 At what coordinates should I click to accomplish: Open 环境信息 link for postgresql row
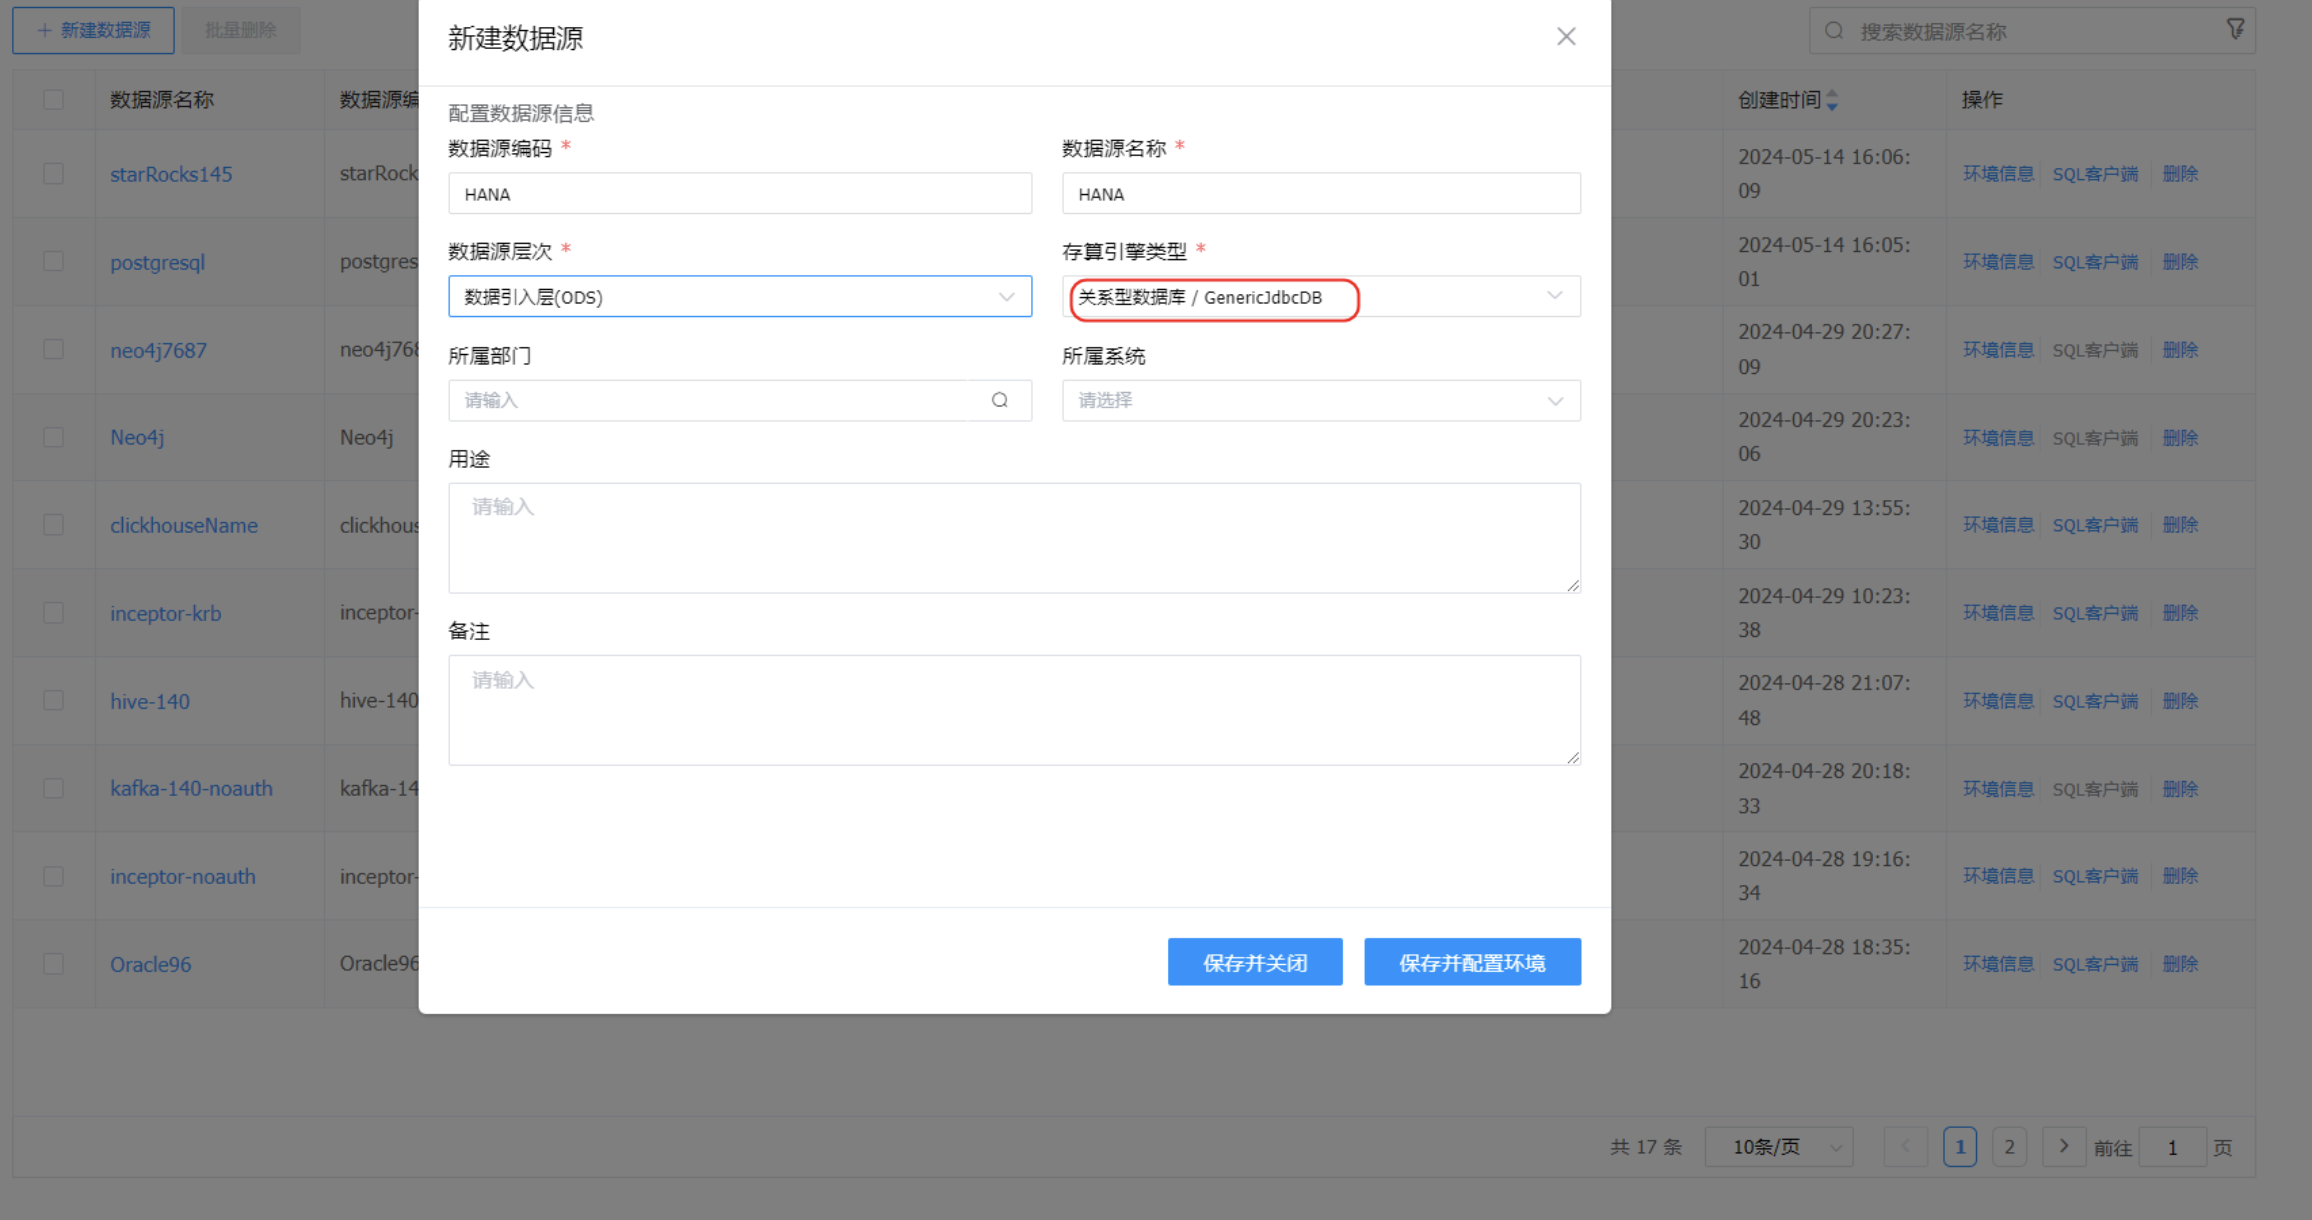(x=1997, y=262)
